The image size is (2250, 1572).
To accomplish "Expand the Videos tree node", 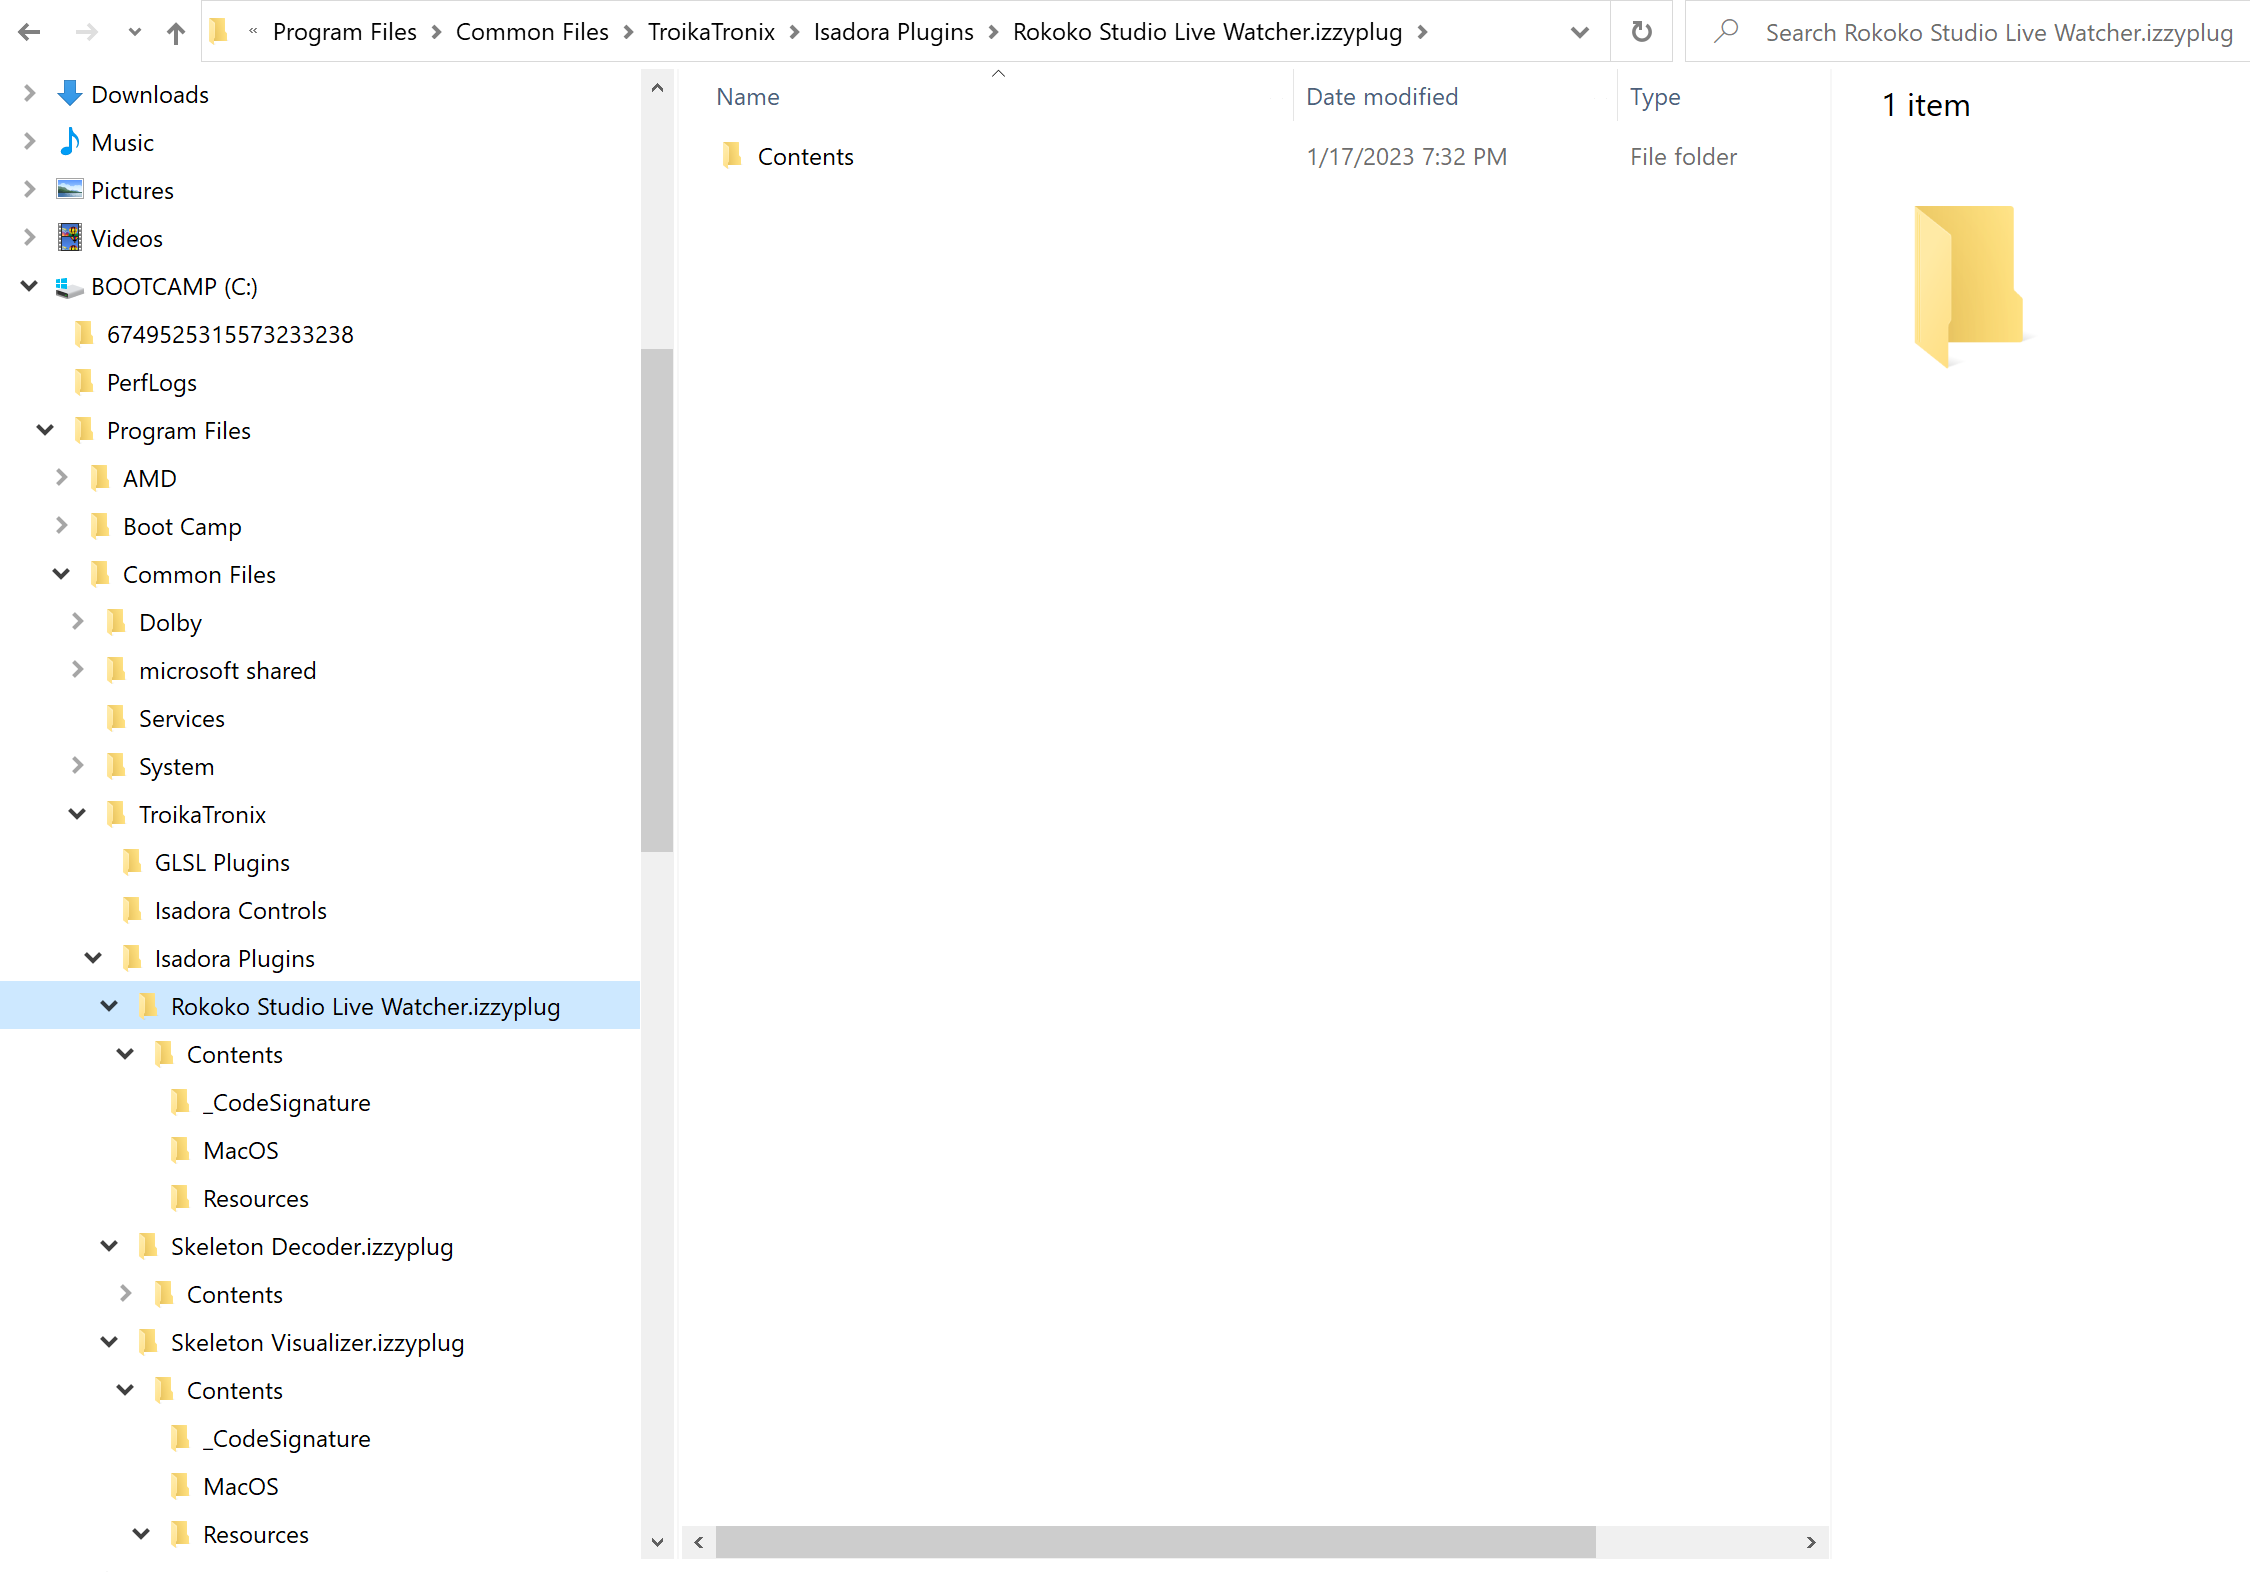I will point(30,237).
